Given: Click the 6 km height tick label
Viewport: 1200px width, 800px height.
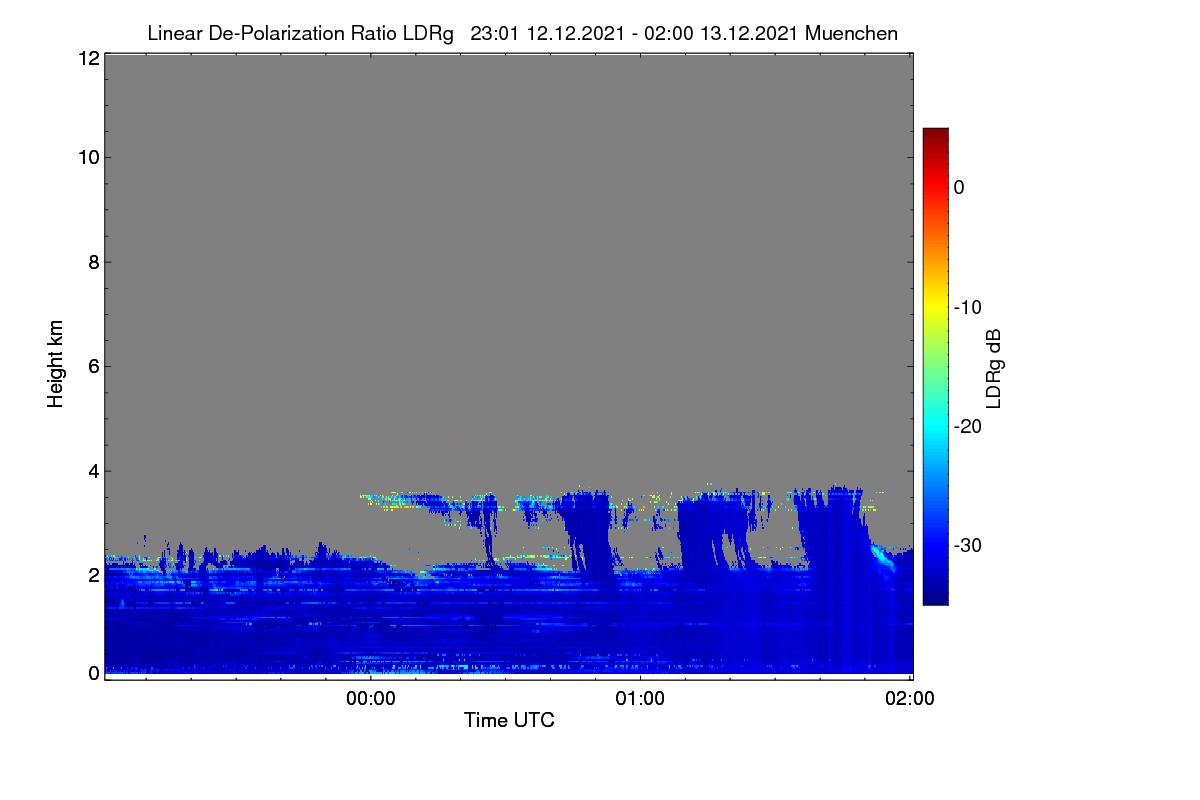Looking at the screenshot, I should [x=93, y=367].
